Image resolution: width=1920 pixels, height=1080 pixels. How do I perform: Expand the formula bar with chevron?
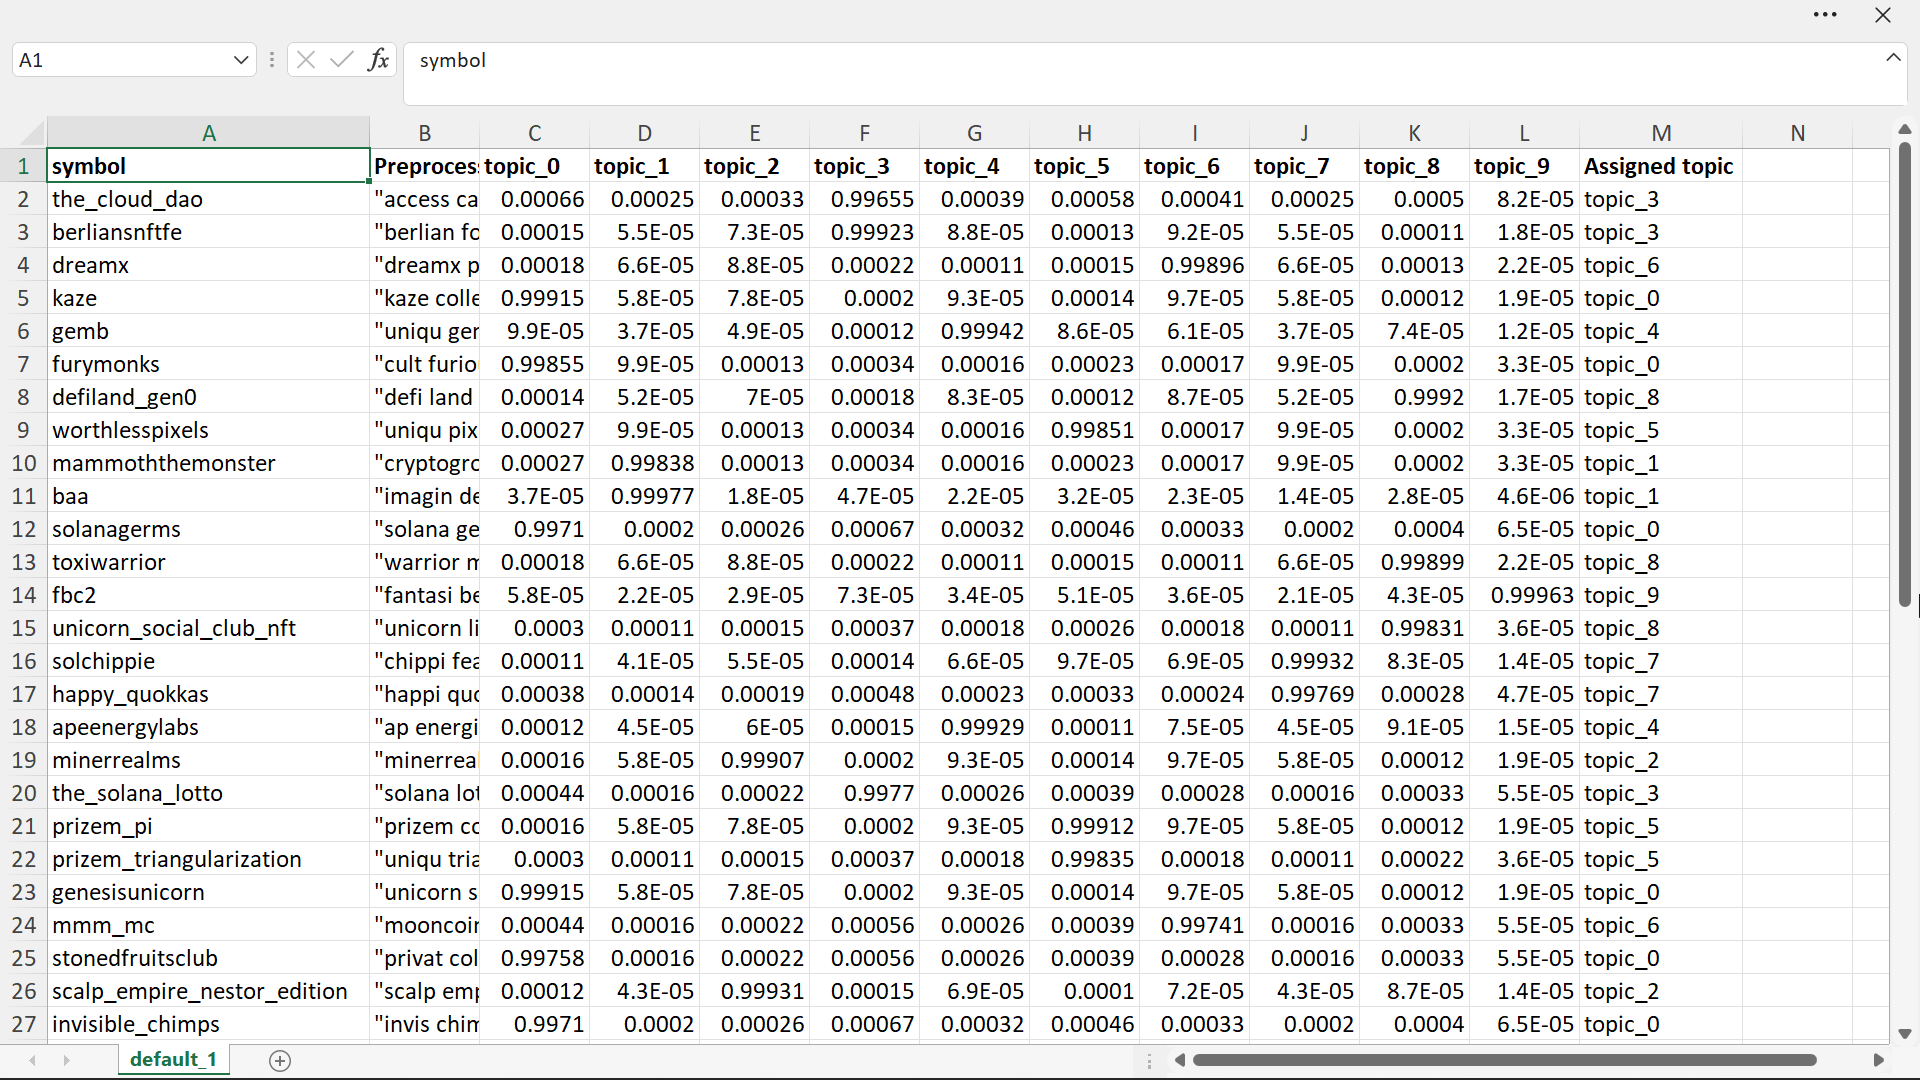[x=1892, y=58]
